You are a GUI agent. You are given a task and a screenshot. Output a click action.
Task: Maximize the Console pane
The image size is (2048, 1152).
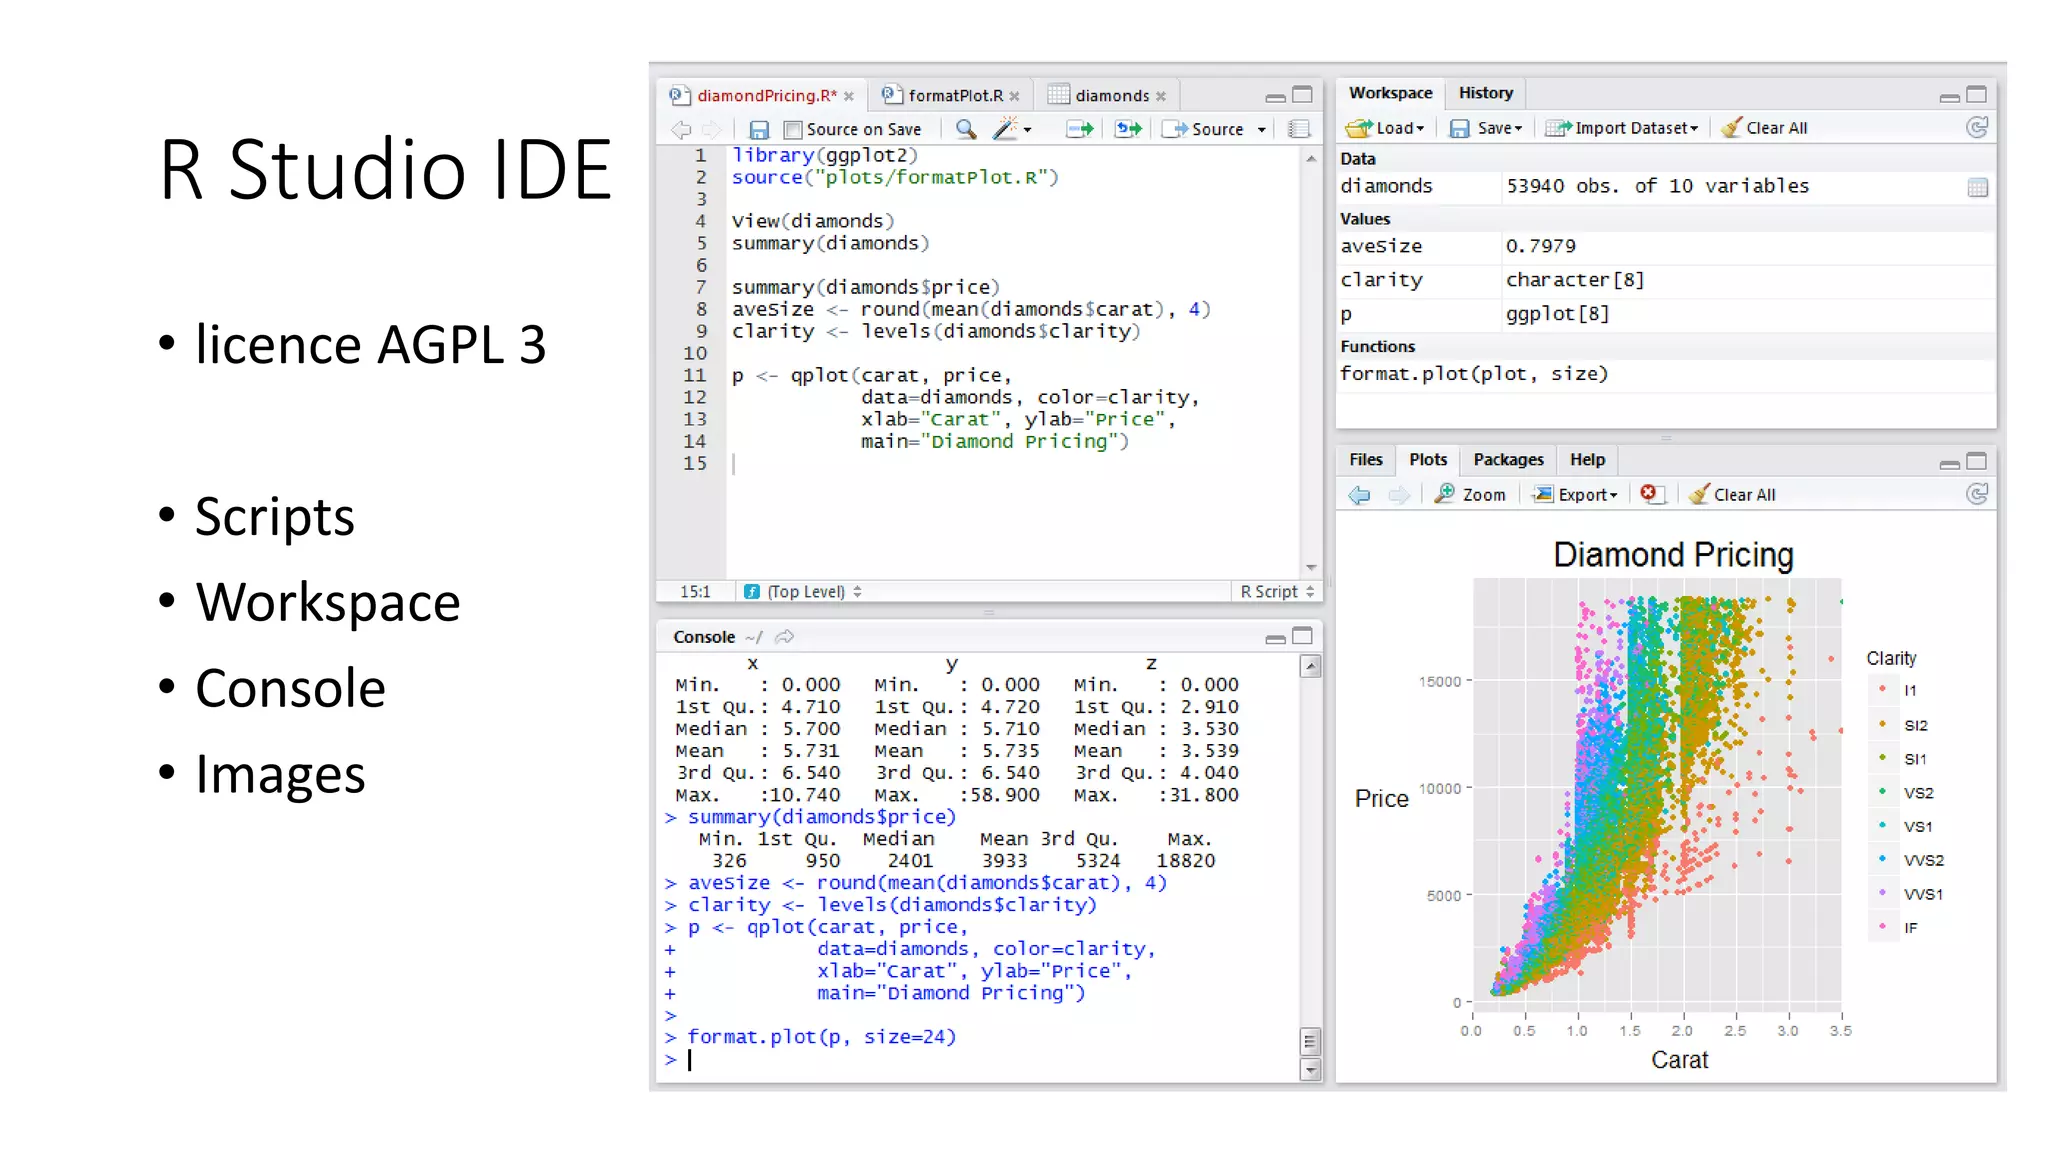(1302, 636)
